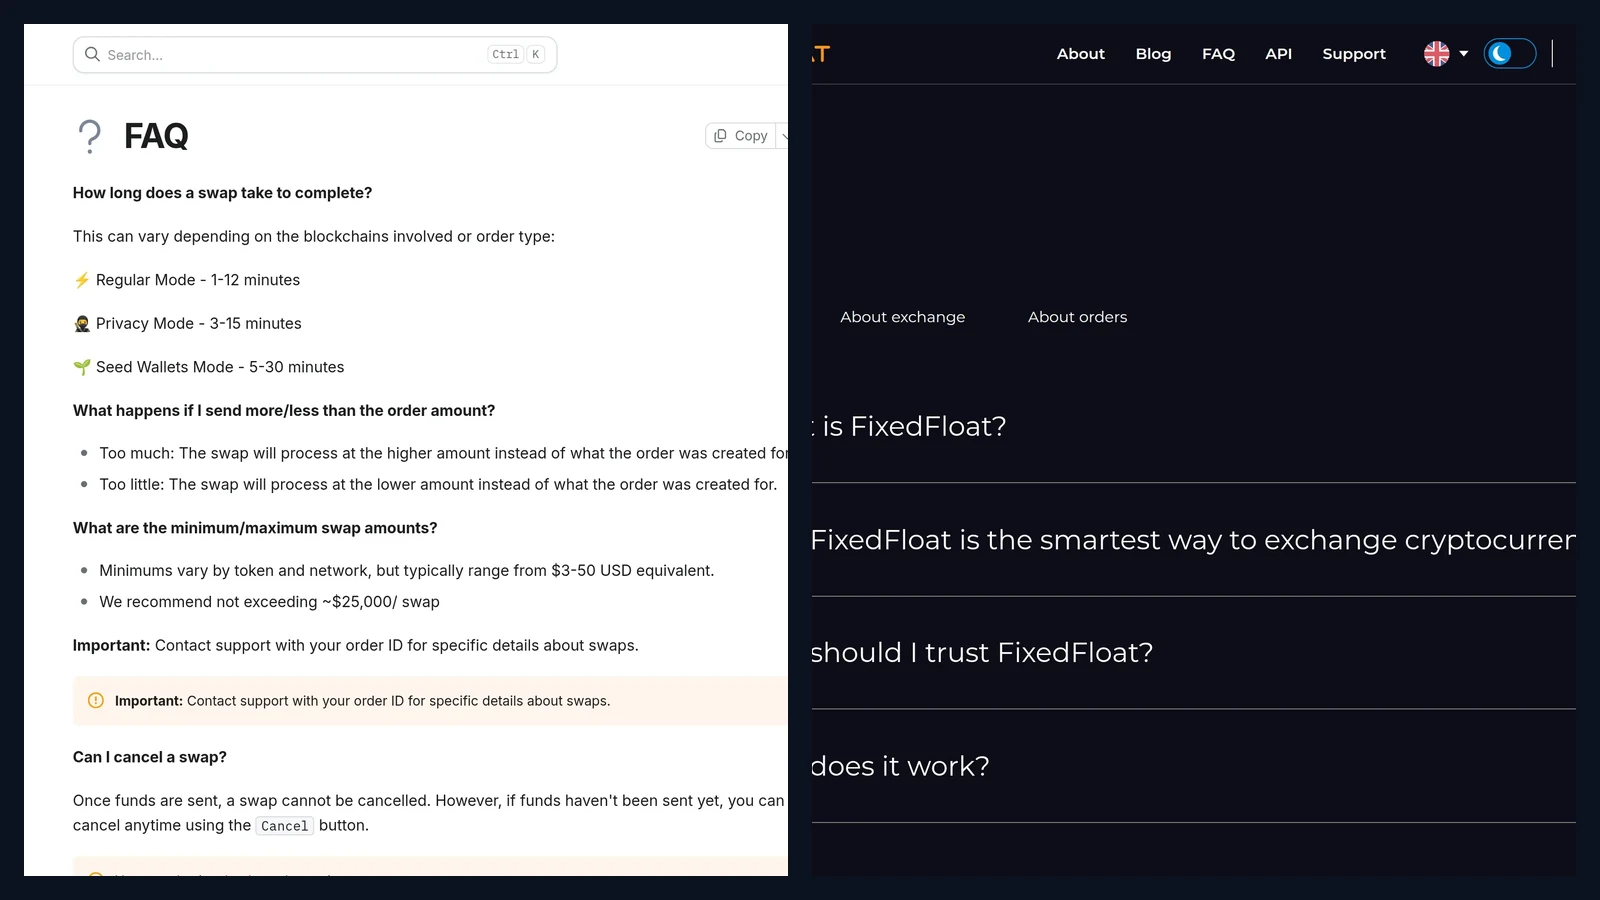Select 'What are the minimum/maximum swap amounts?' heading
The image size is (1600, 900).
point(255,528)
